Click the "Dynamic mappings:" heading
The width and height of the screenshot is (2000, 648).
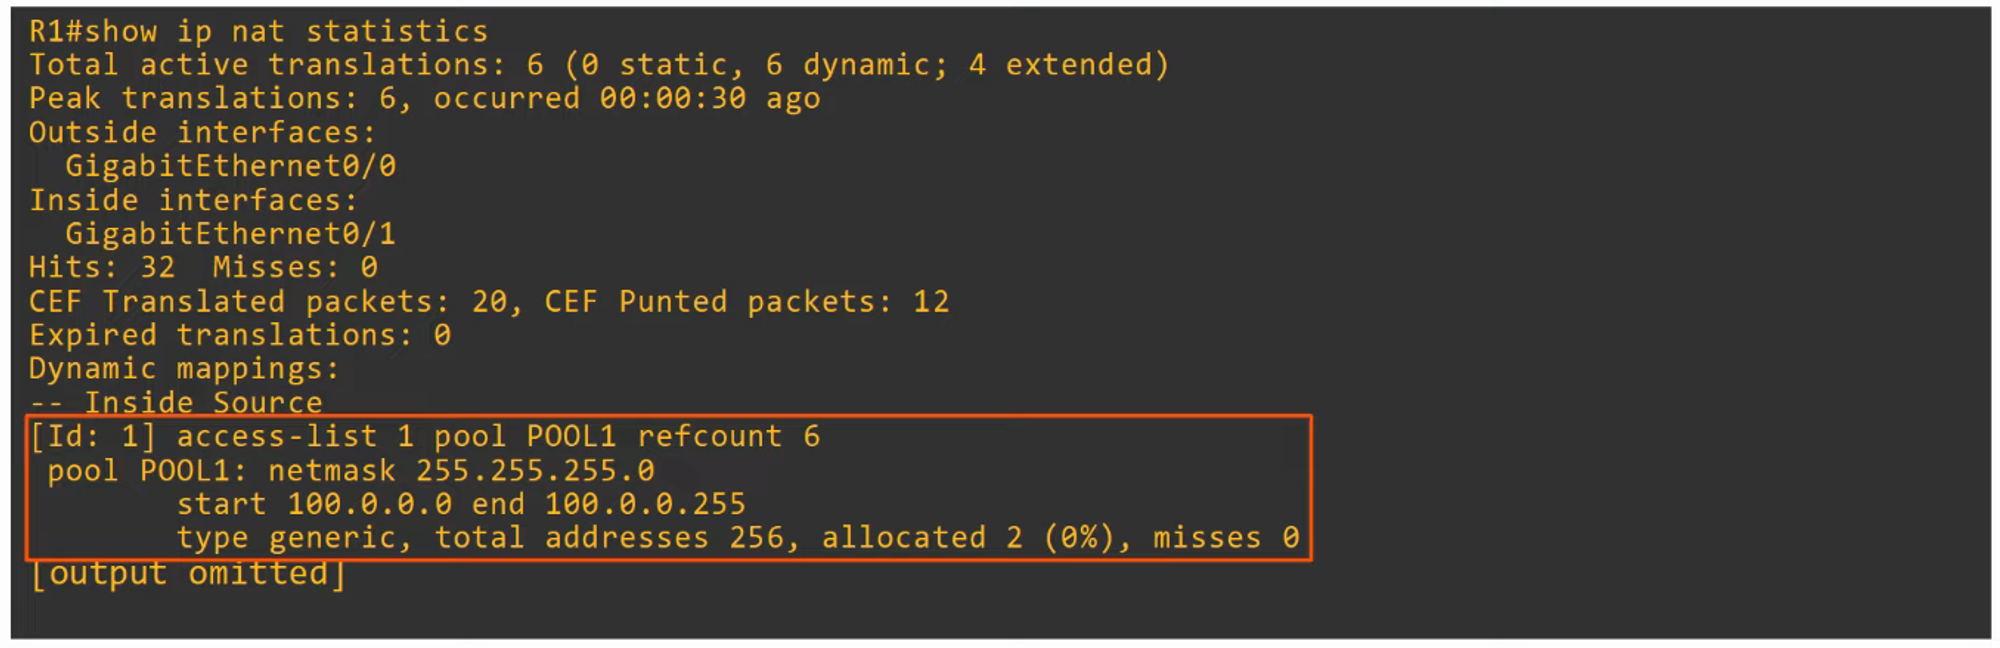184,370
